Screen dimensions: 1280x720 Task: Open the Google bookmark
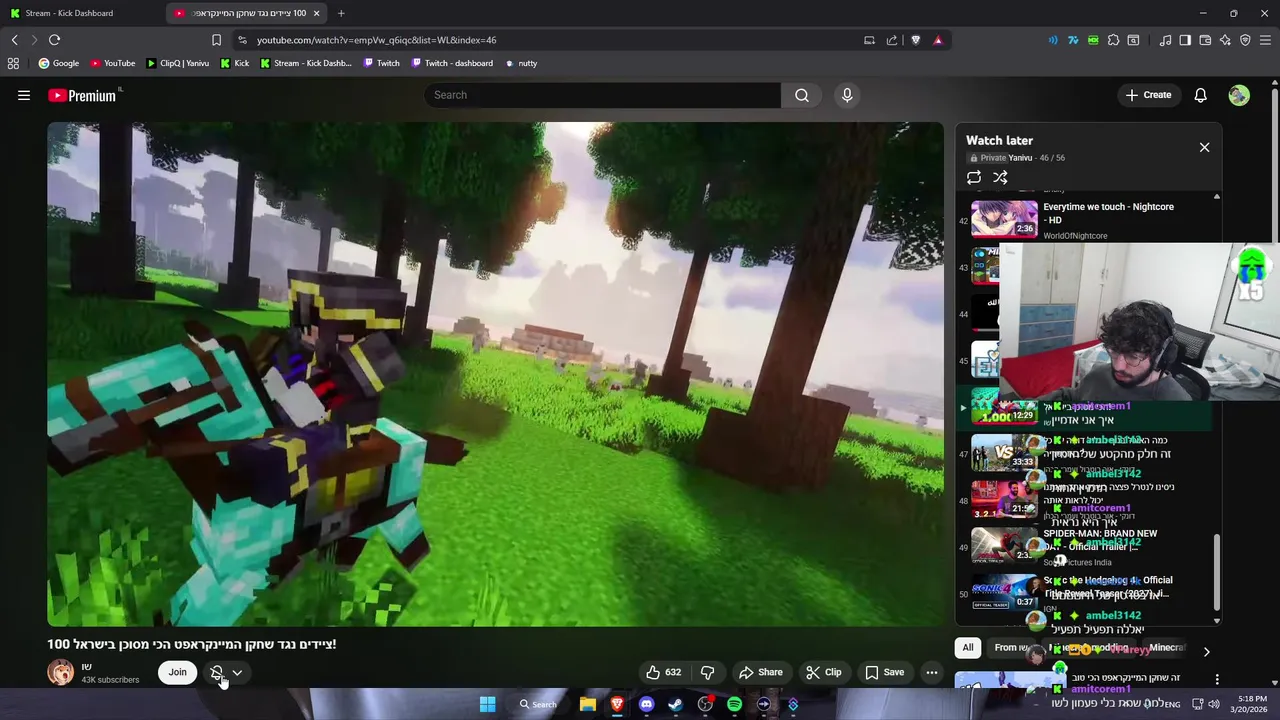[58, 63]
